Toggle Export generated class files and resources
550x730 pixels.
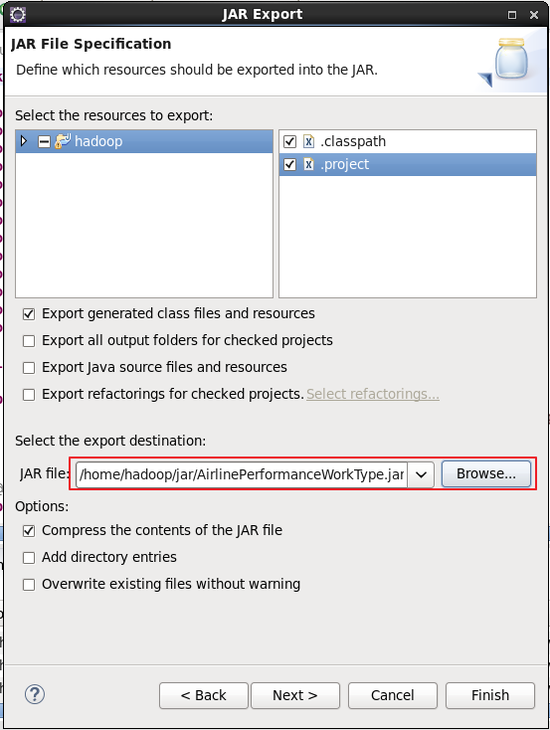tap(29, 314)
